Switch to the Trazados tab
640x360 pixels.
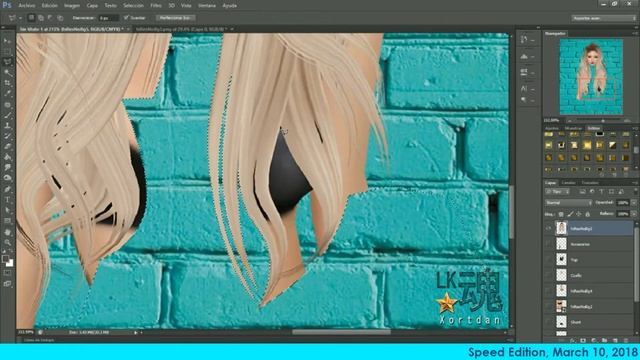590,182
